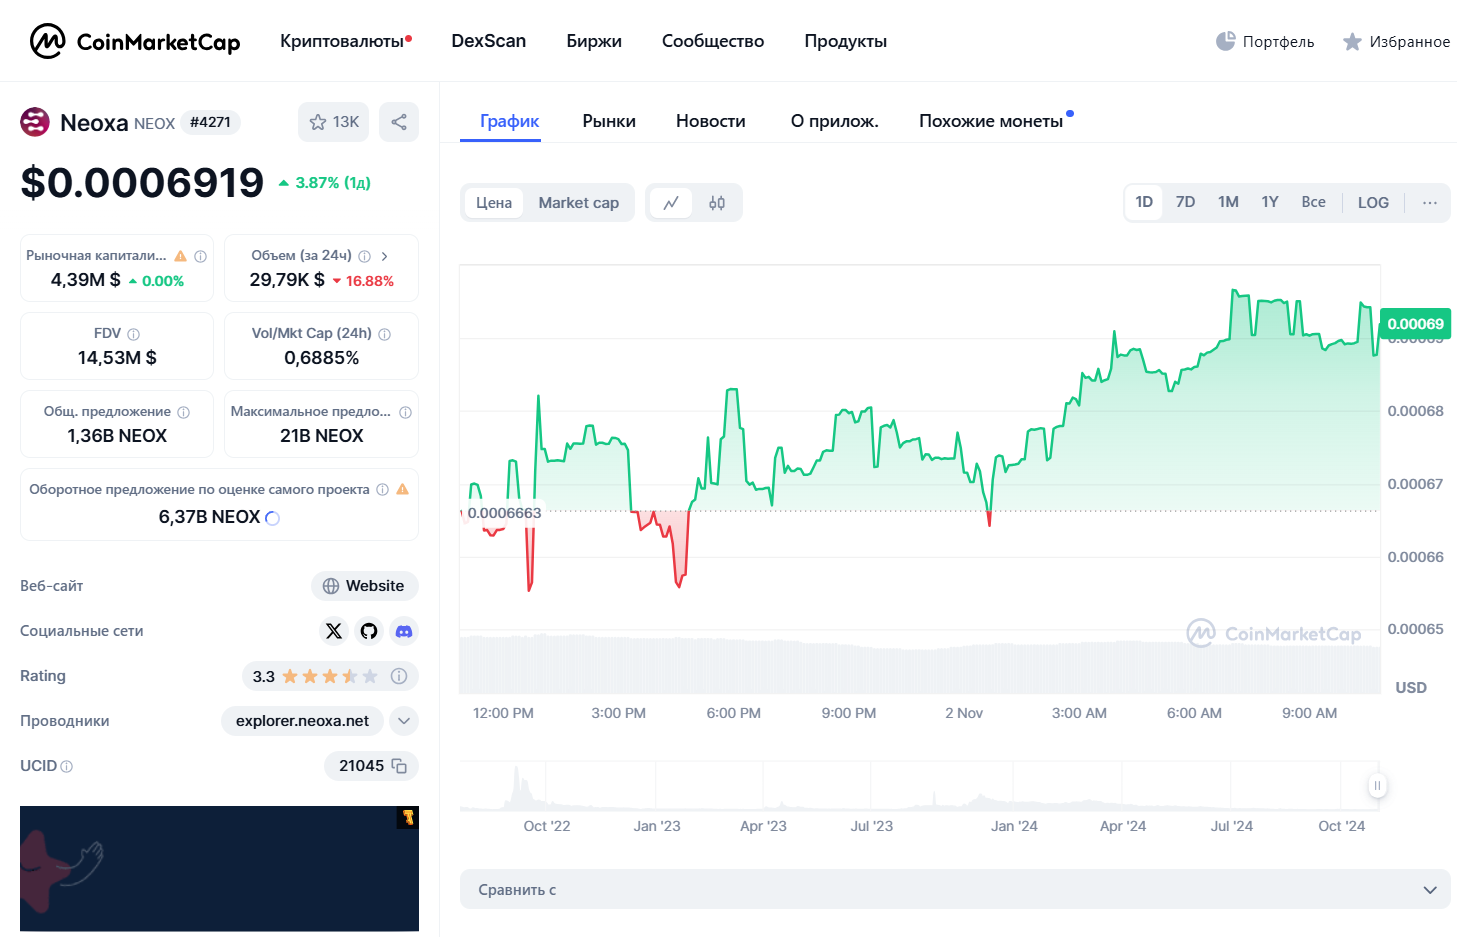This screenshot has height=937, width=1457.
Task: Open chart more options ellipsis
Action: [x=1430, y=203]
